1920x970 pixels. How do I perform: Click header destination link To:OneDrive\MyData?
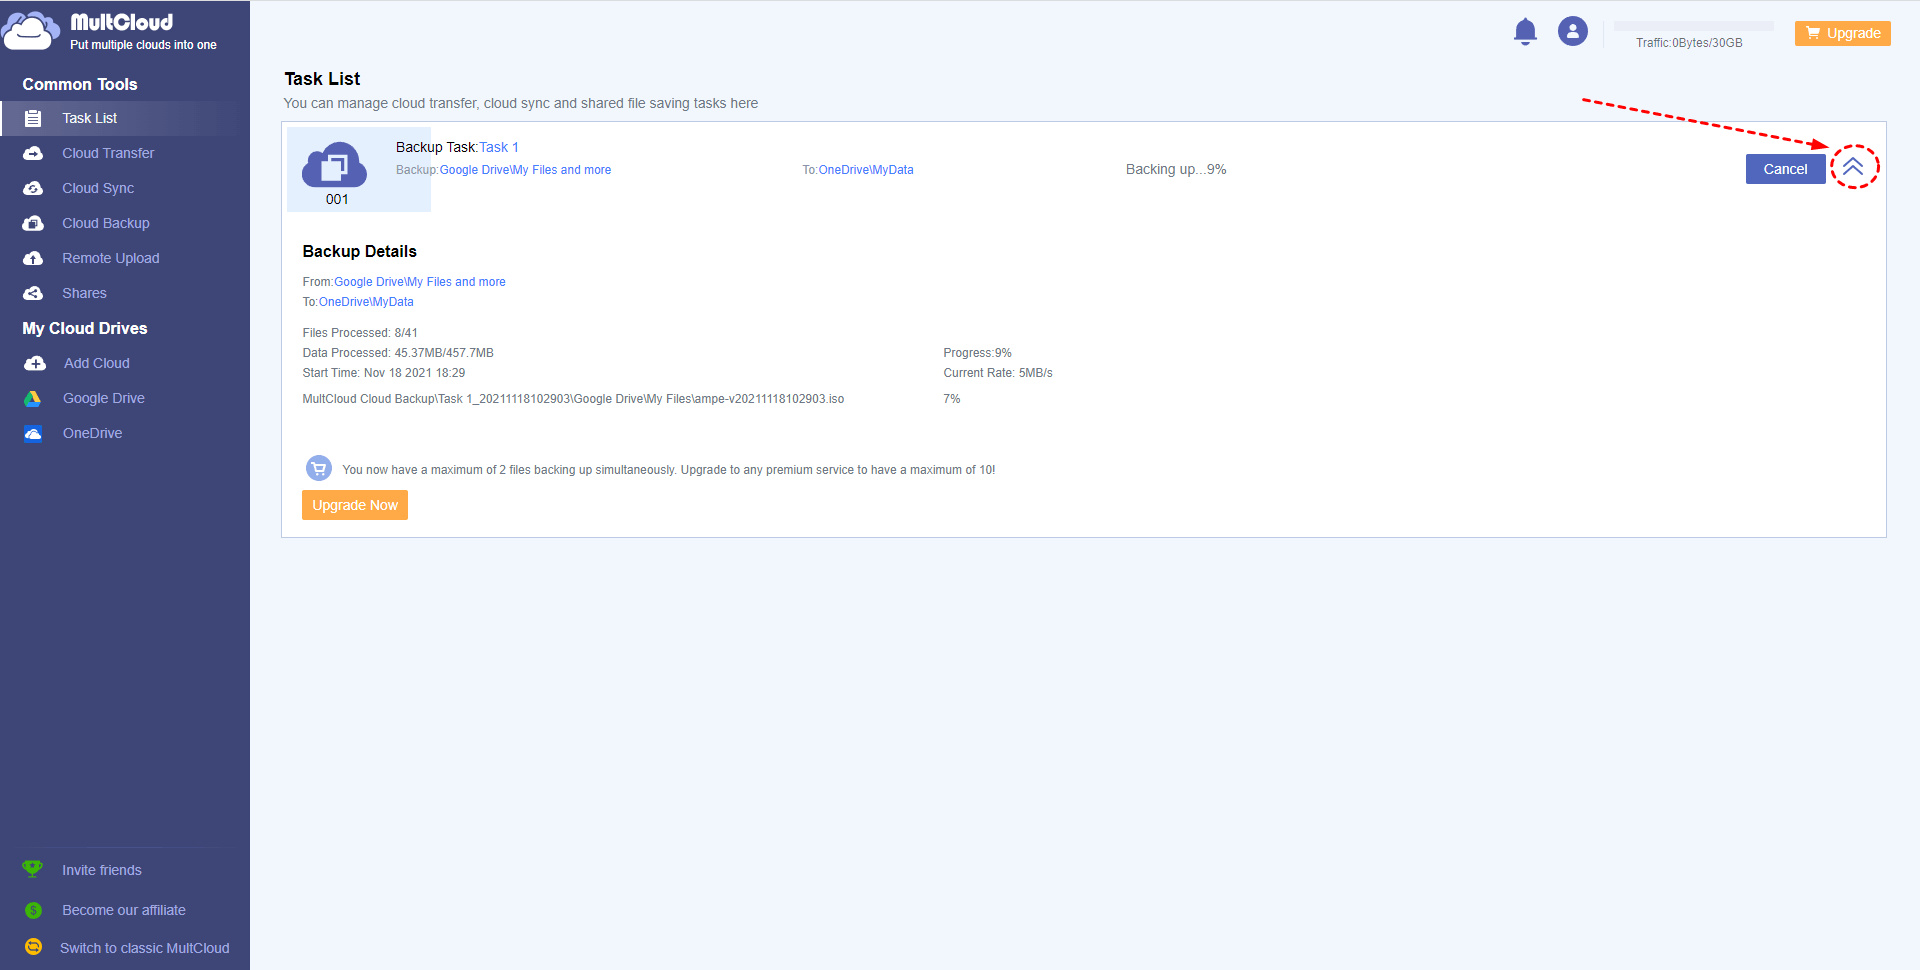point(858,170)
